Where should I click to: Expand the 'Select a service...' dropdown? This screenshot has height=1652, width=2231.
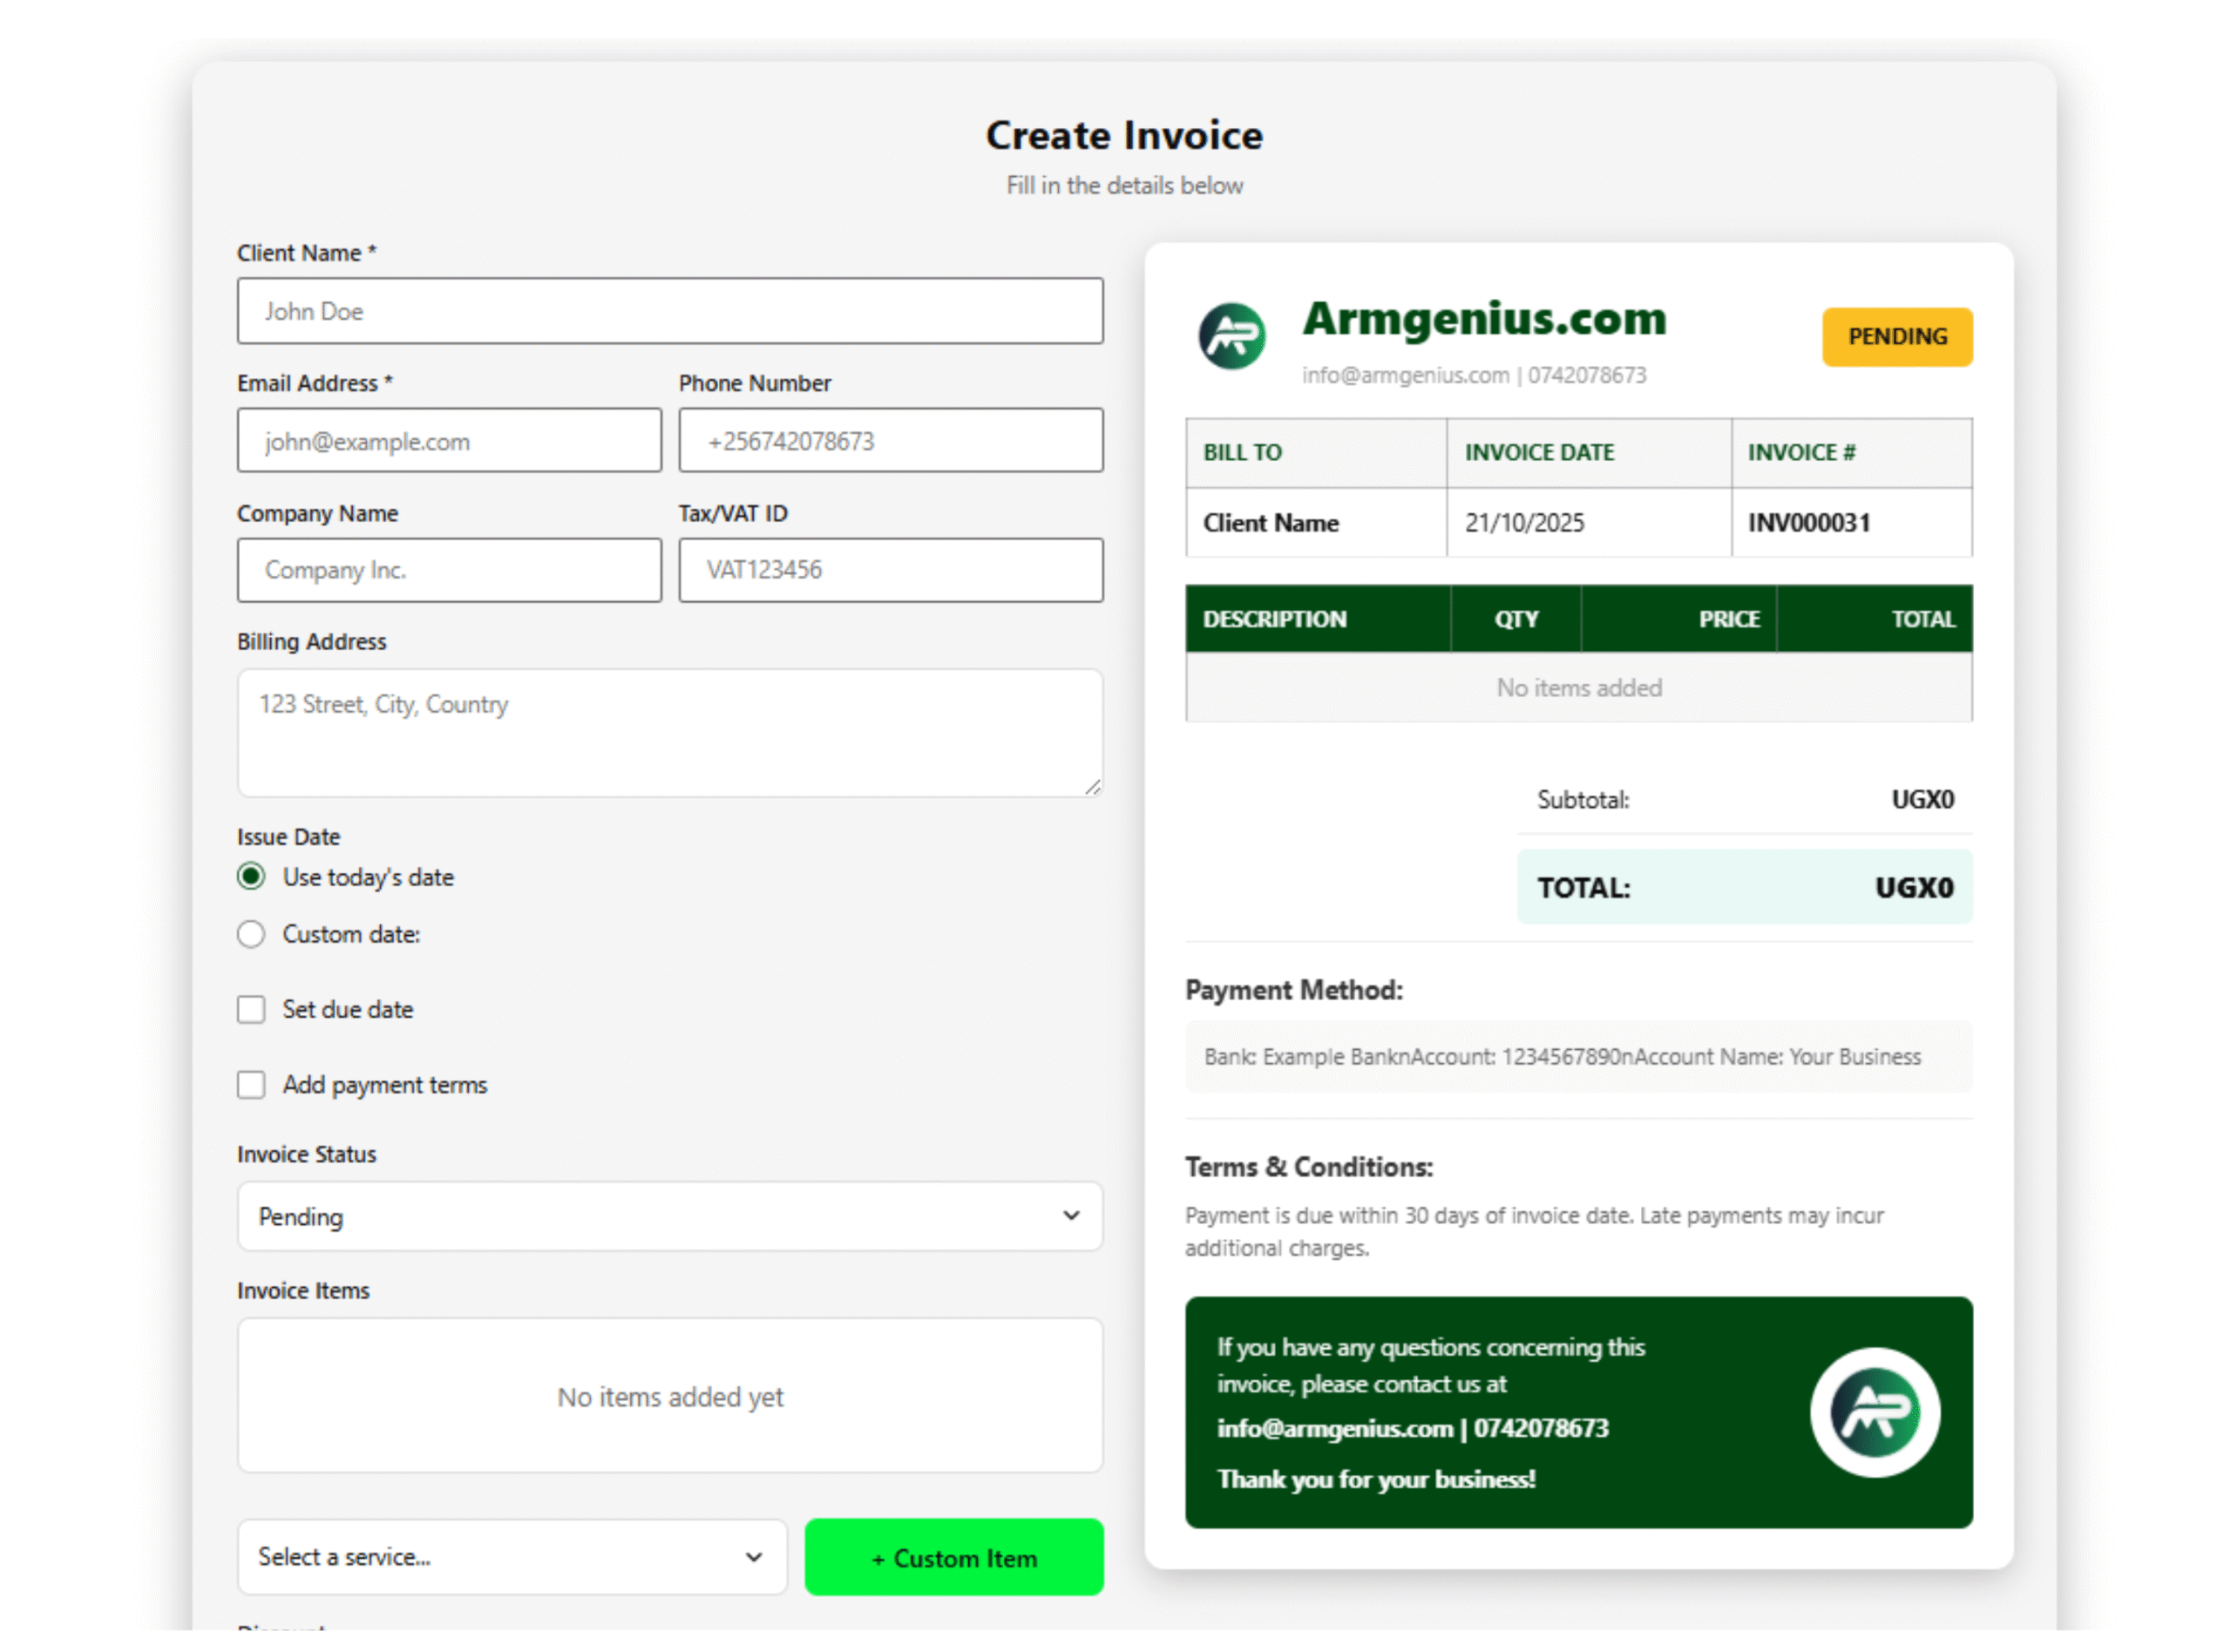point(511,1557)
